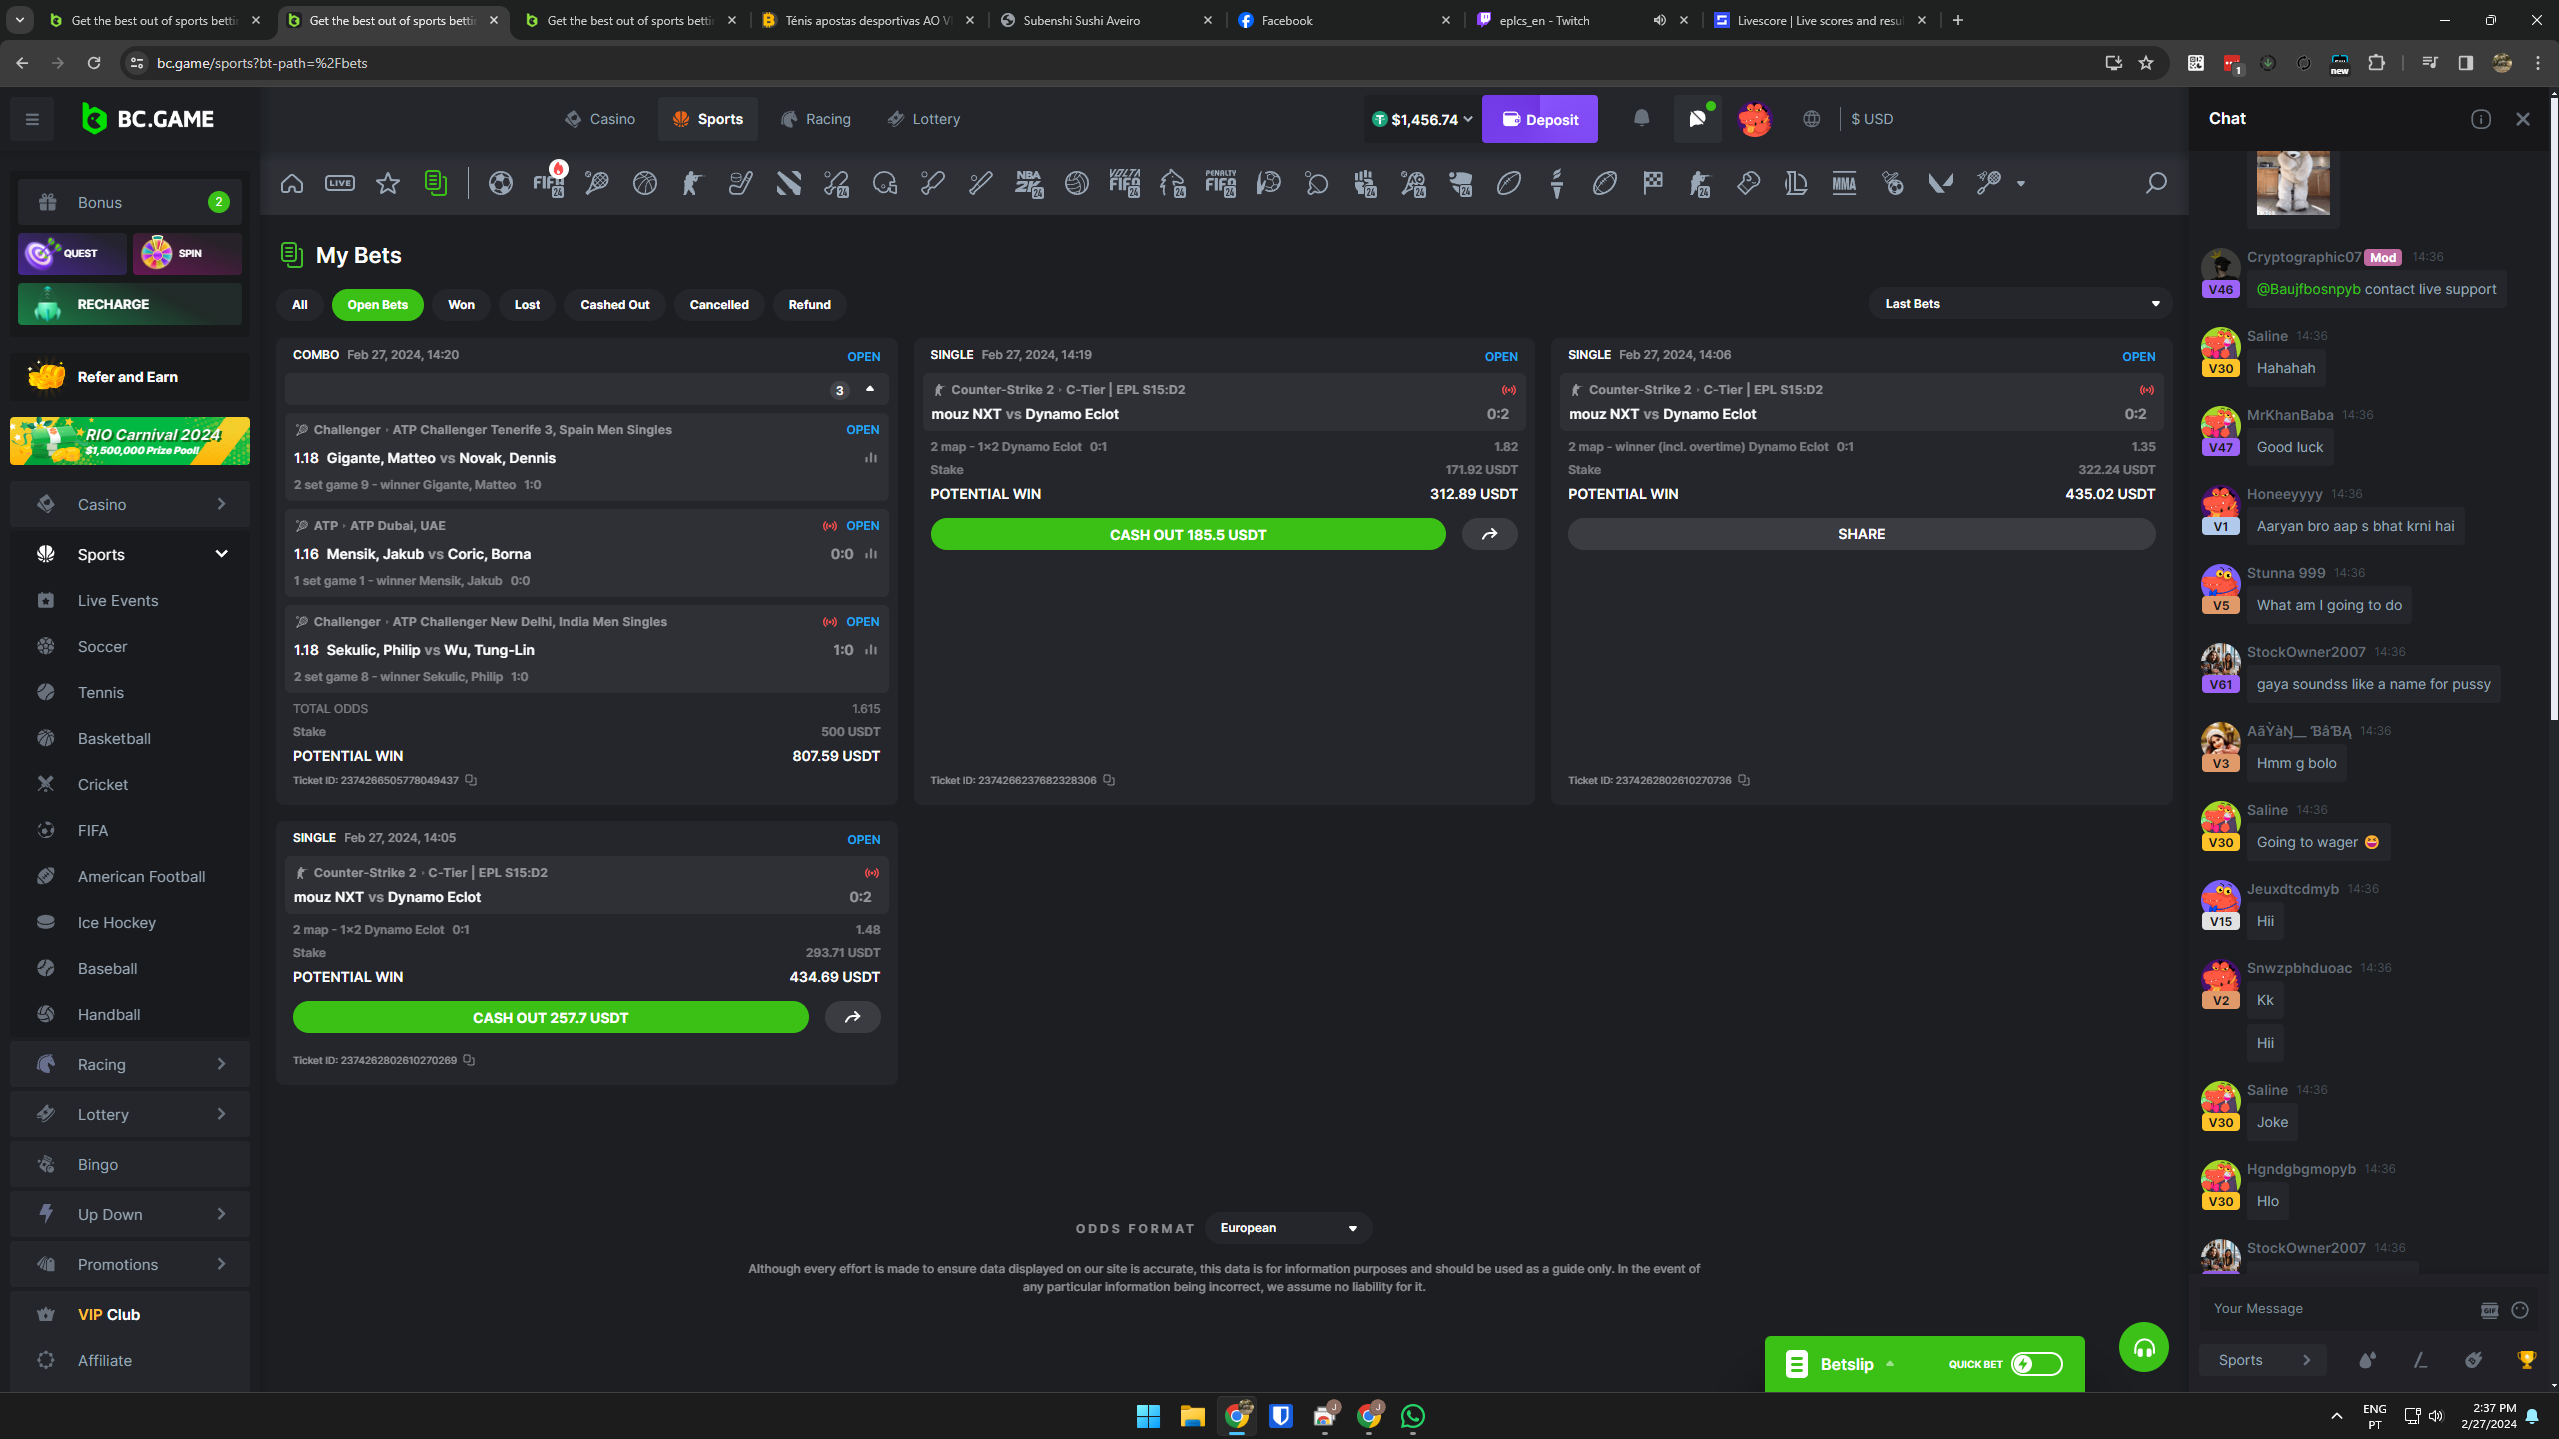Viewport: 2559px width, 1439px height.
Task: Expand more sports dropdown arrow in sports bar
Action: [x=2020, y=183]
